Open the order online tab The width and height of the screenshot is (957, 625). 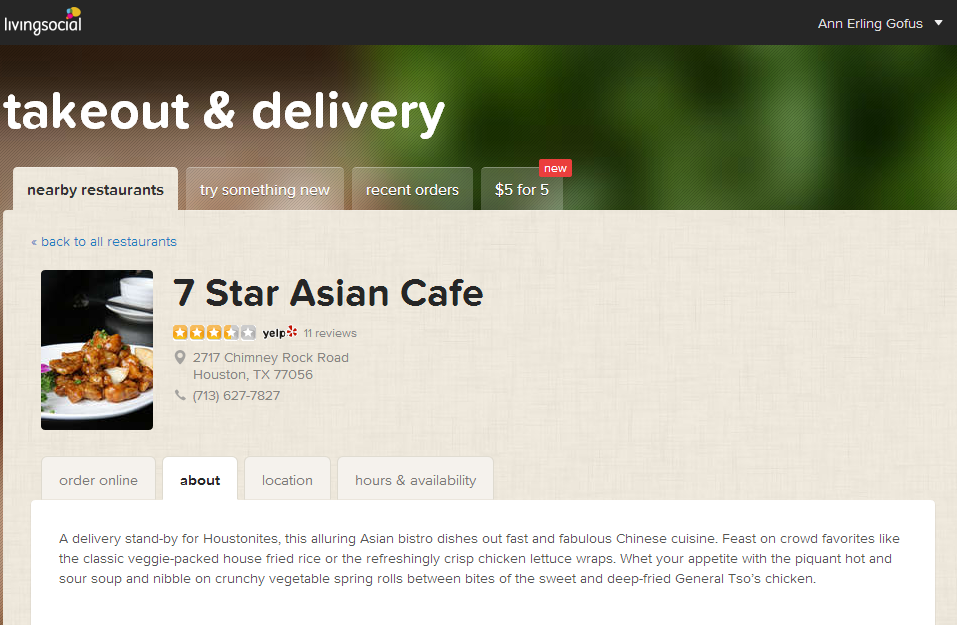click(x=98, y=480)
